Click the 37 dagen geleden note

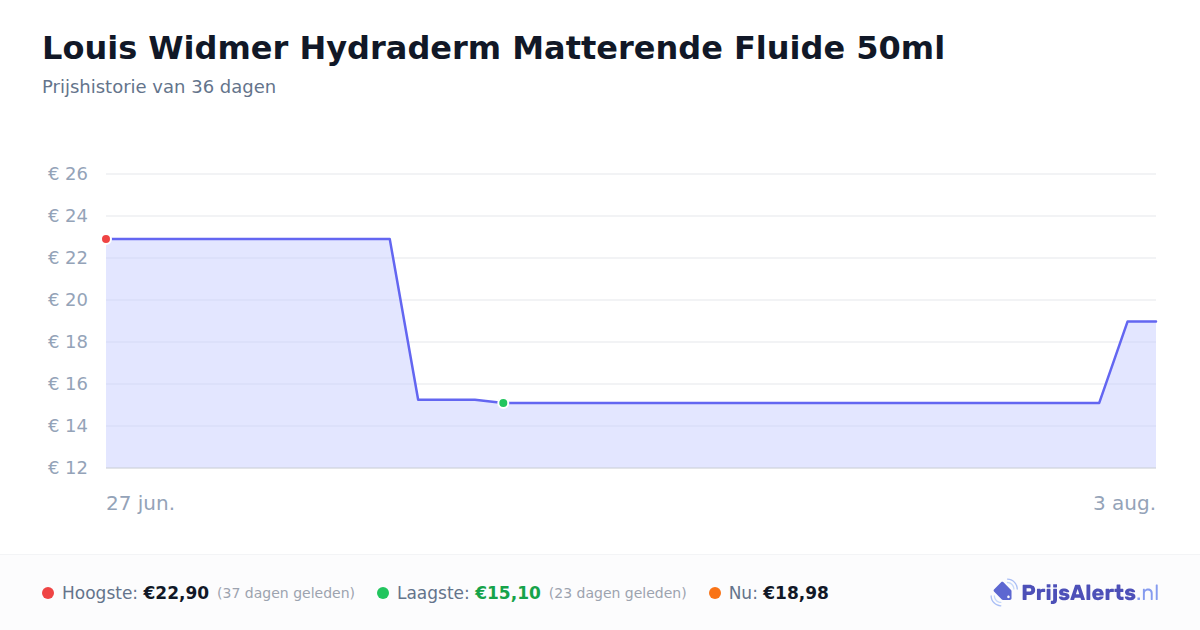pos(286,593)
